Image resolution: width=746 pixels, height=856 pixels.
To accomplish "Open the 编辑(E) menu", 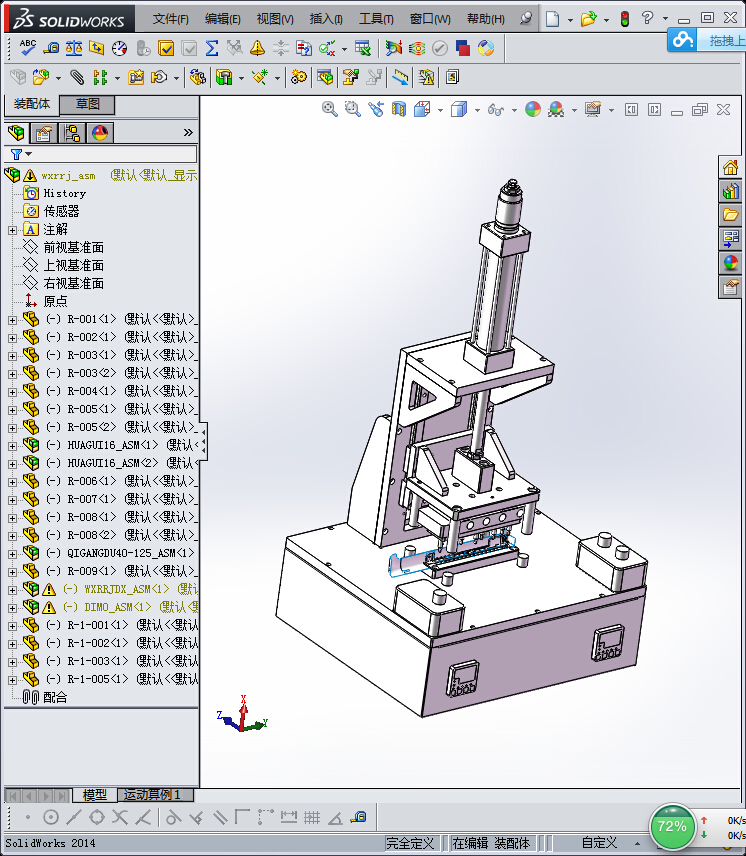I will (222, 19).
